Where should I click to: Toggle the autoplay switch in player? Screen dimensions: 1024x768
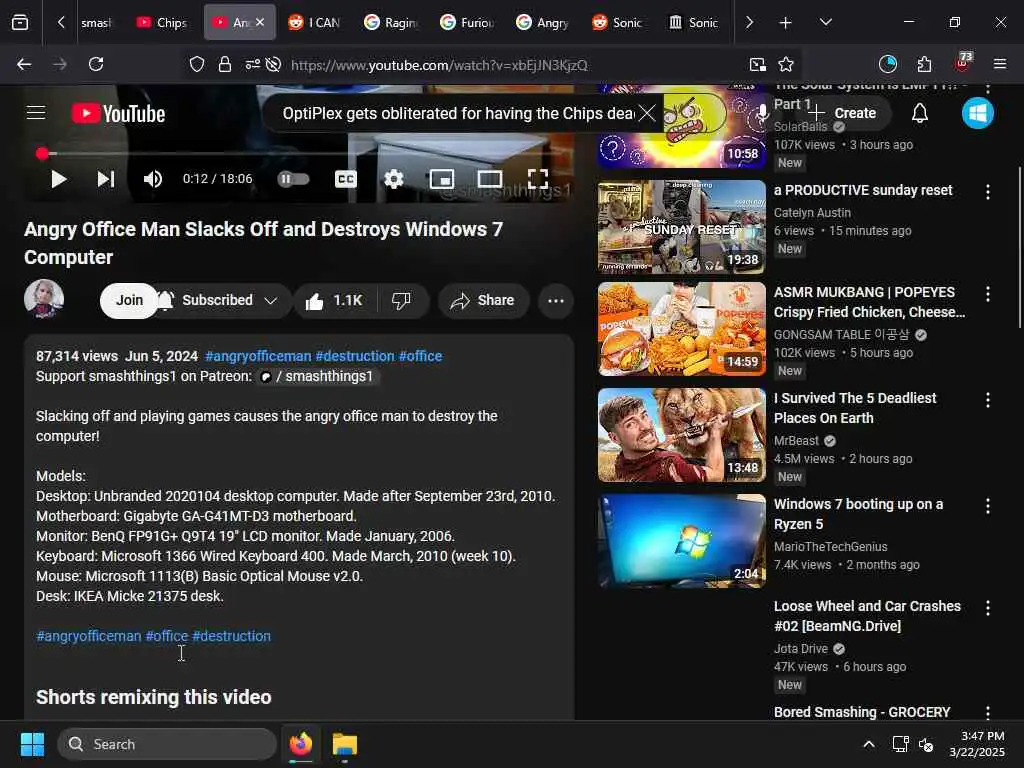point(293,179)
